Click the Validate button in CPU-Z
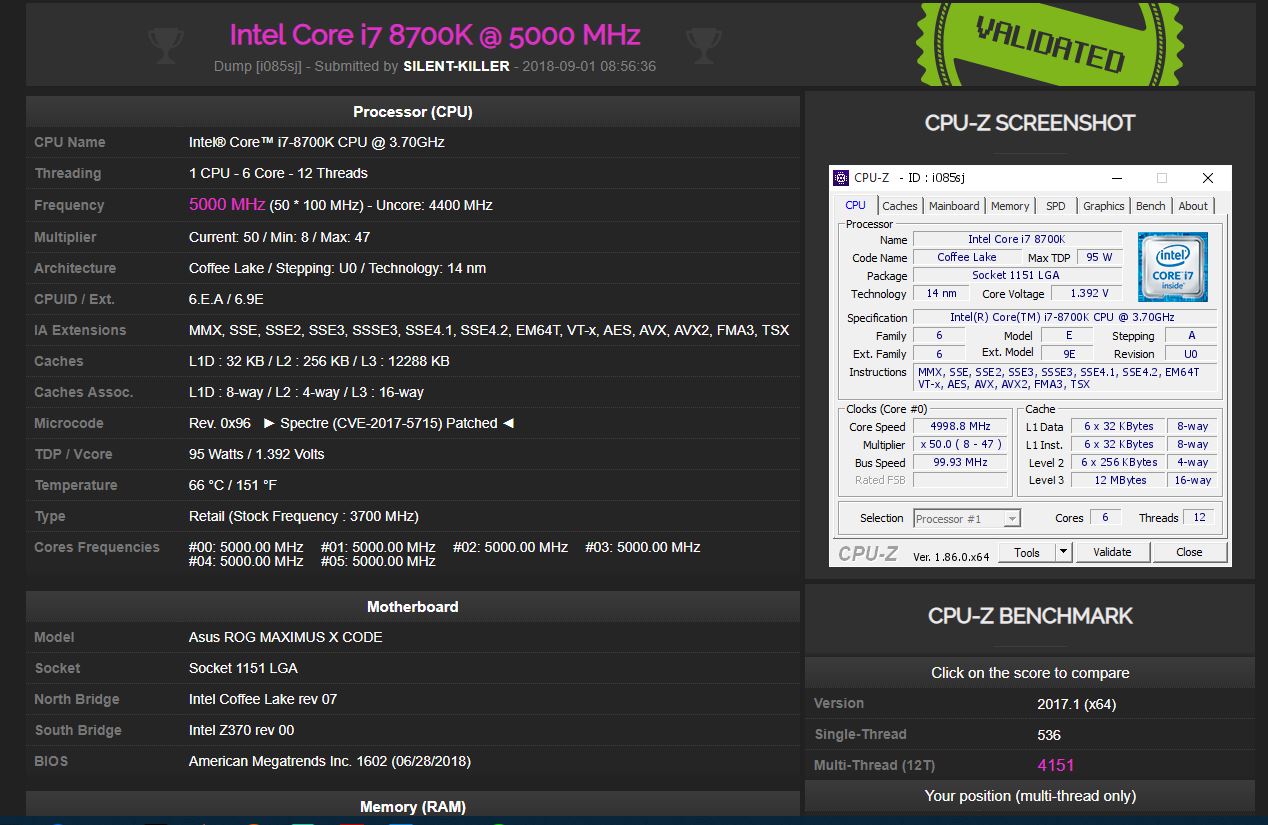The height and width of the screenshot is (825, 1268). (1112, 552)
